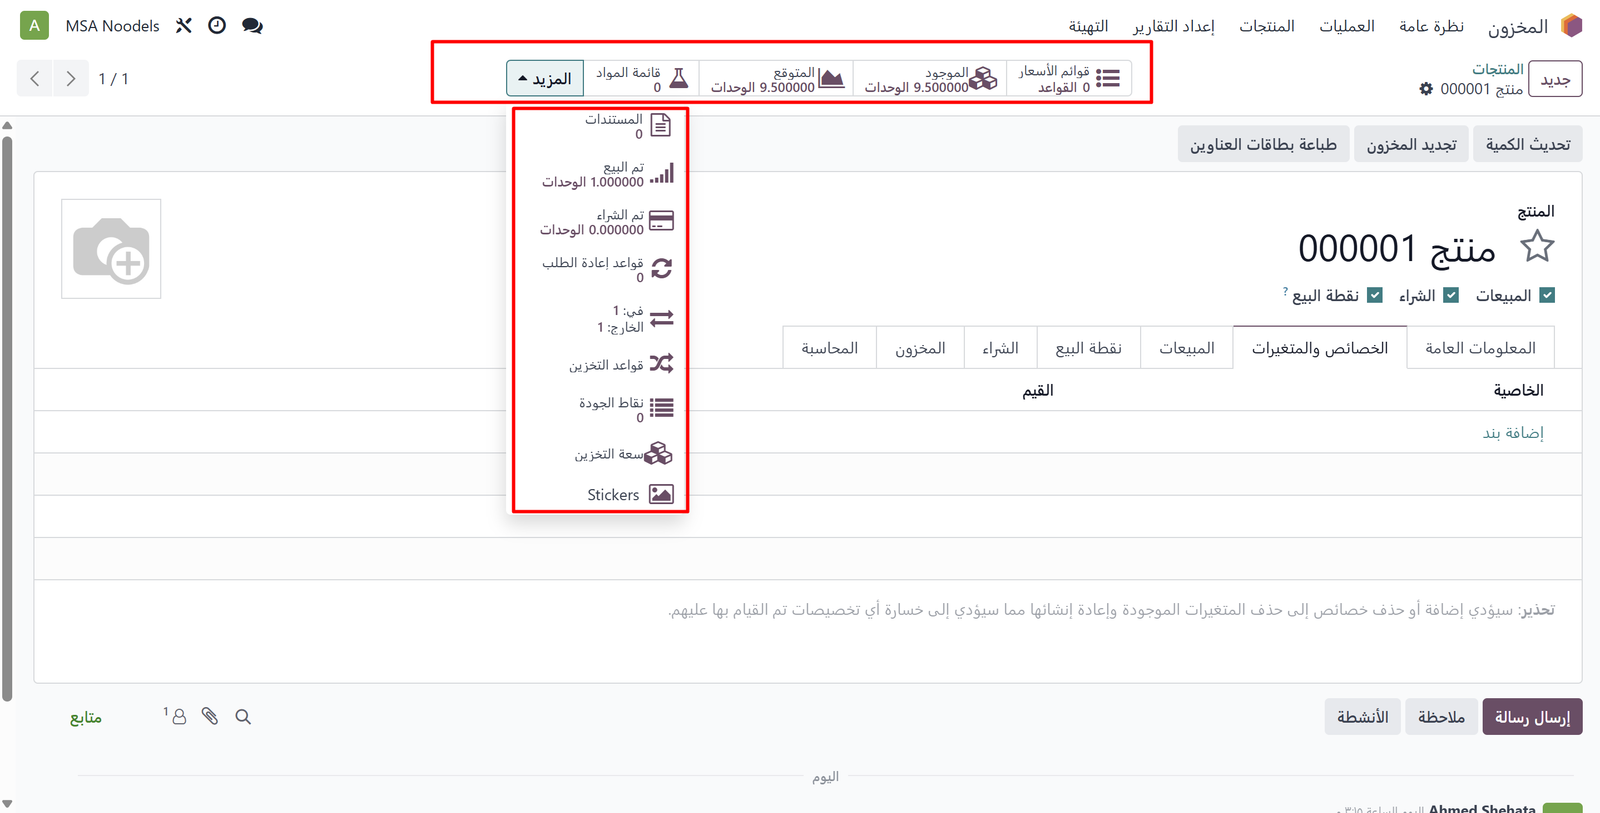1600x813 pixels.
Task: Toggle the الشراء checkbox
Action: 1451,295
